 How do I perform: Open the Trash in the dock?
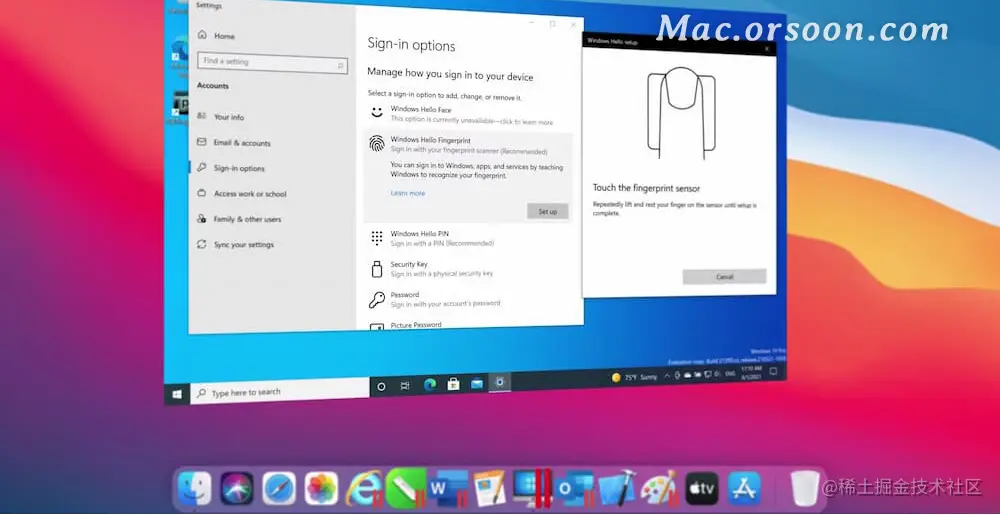pos(805,489)
